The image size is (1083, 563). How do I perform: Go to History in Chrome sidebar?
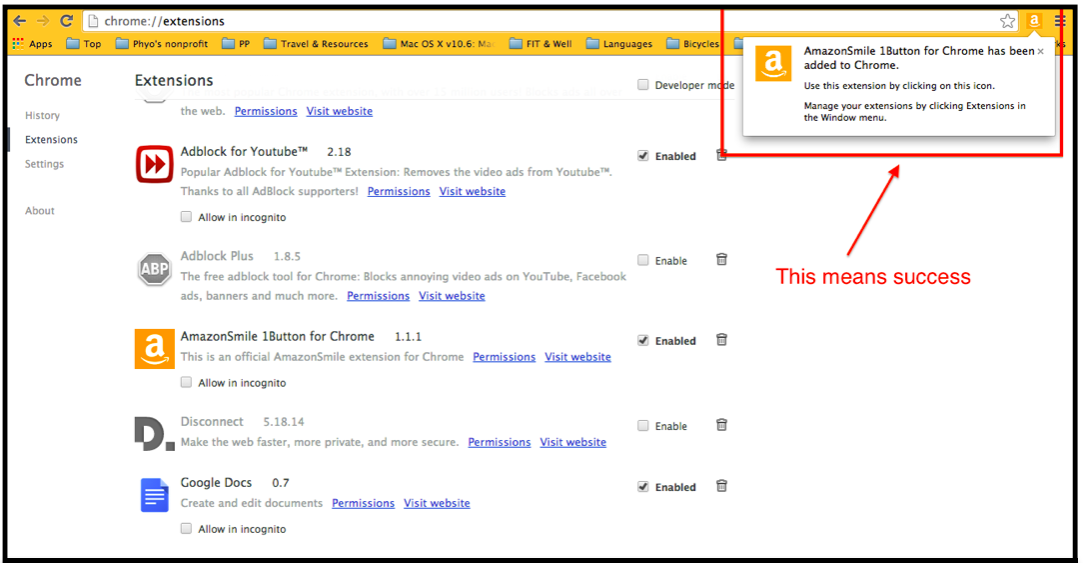(42, 115)
